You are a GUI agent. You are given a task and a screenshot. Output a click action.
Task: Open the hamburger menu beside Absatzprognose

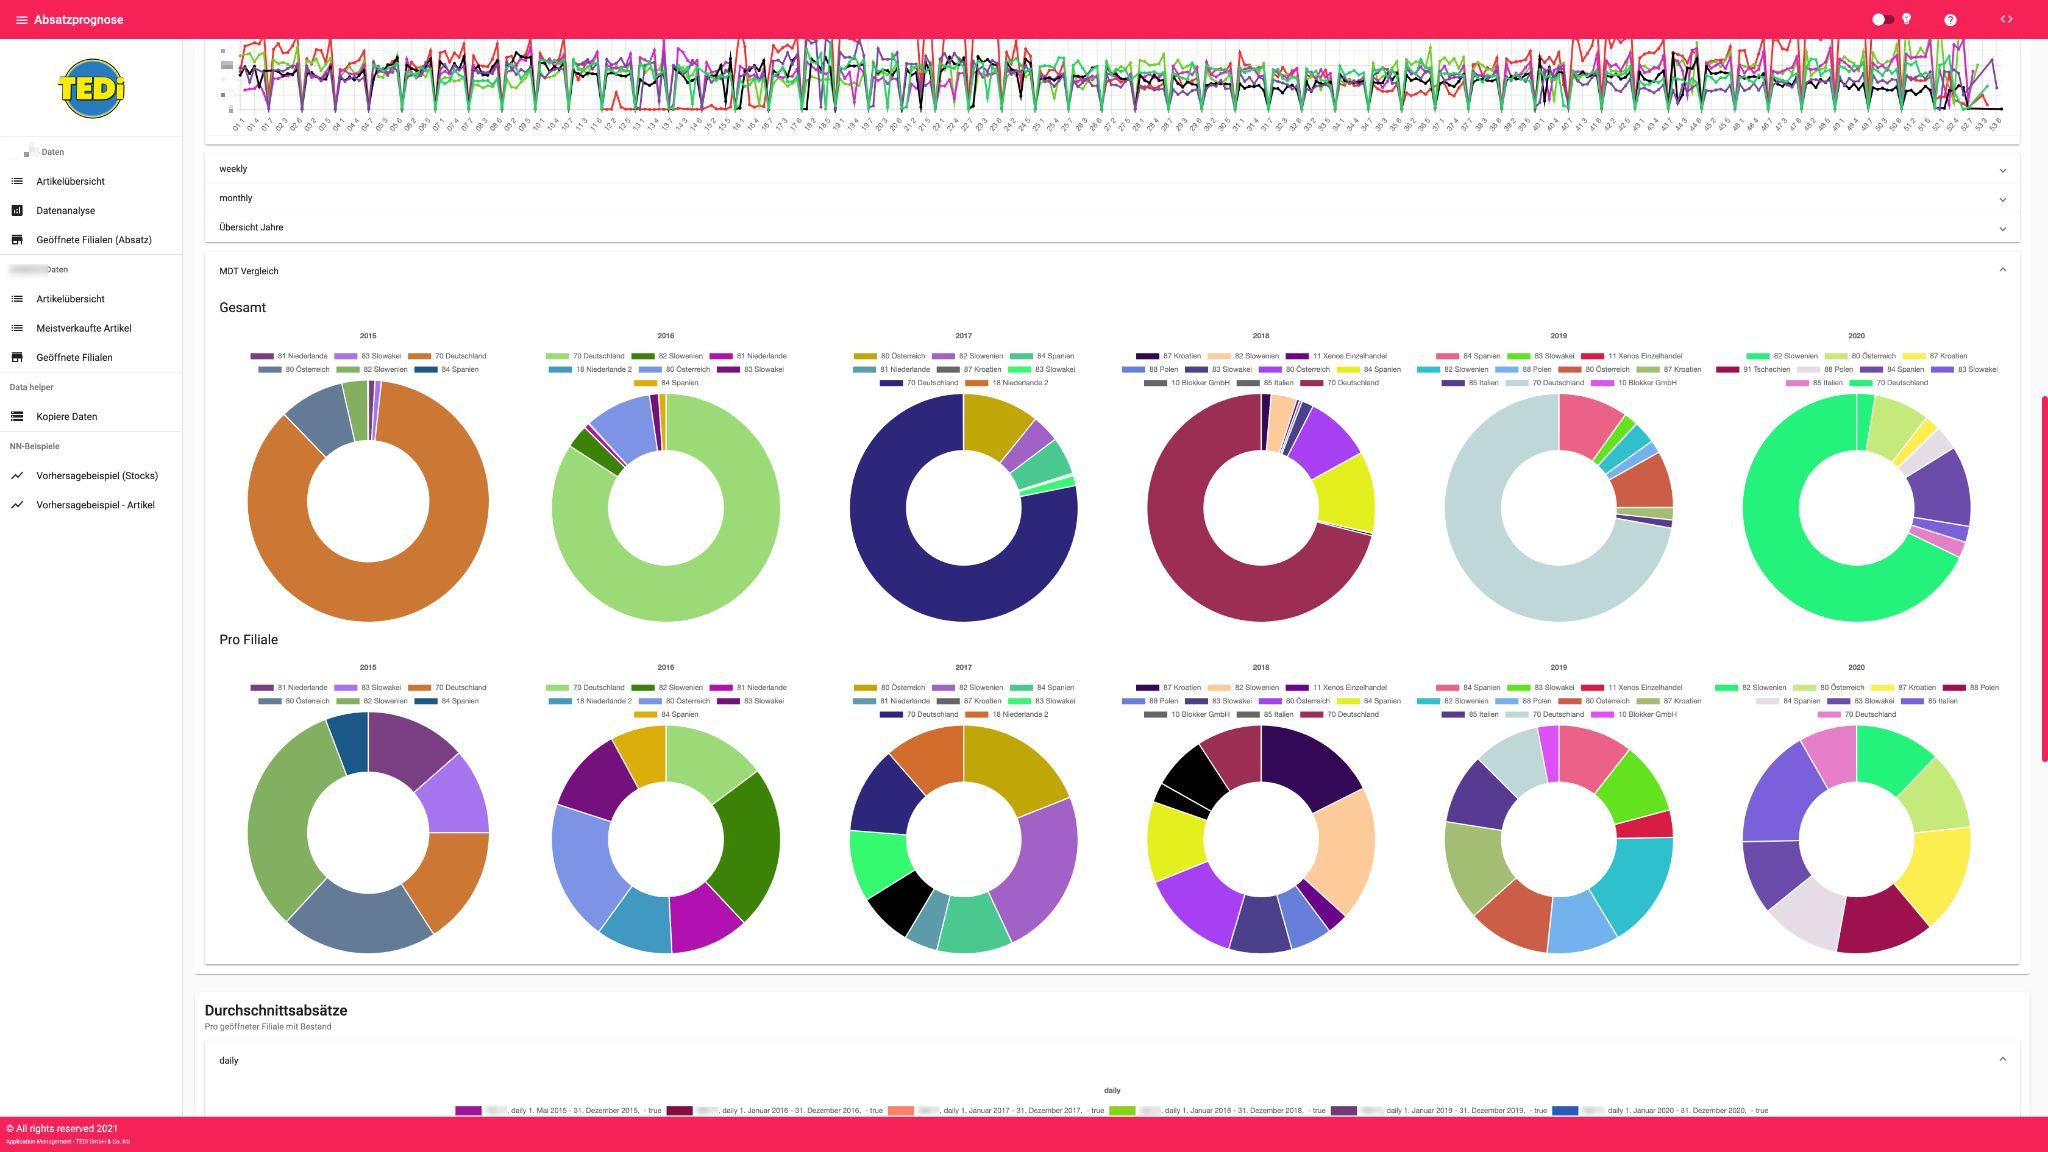[x=21, y=20]
